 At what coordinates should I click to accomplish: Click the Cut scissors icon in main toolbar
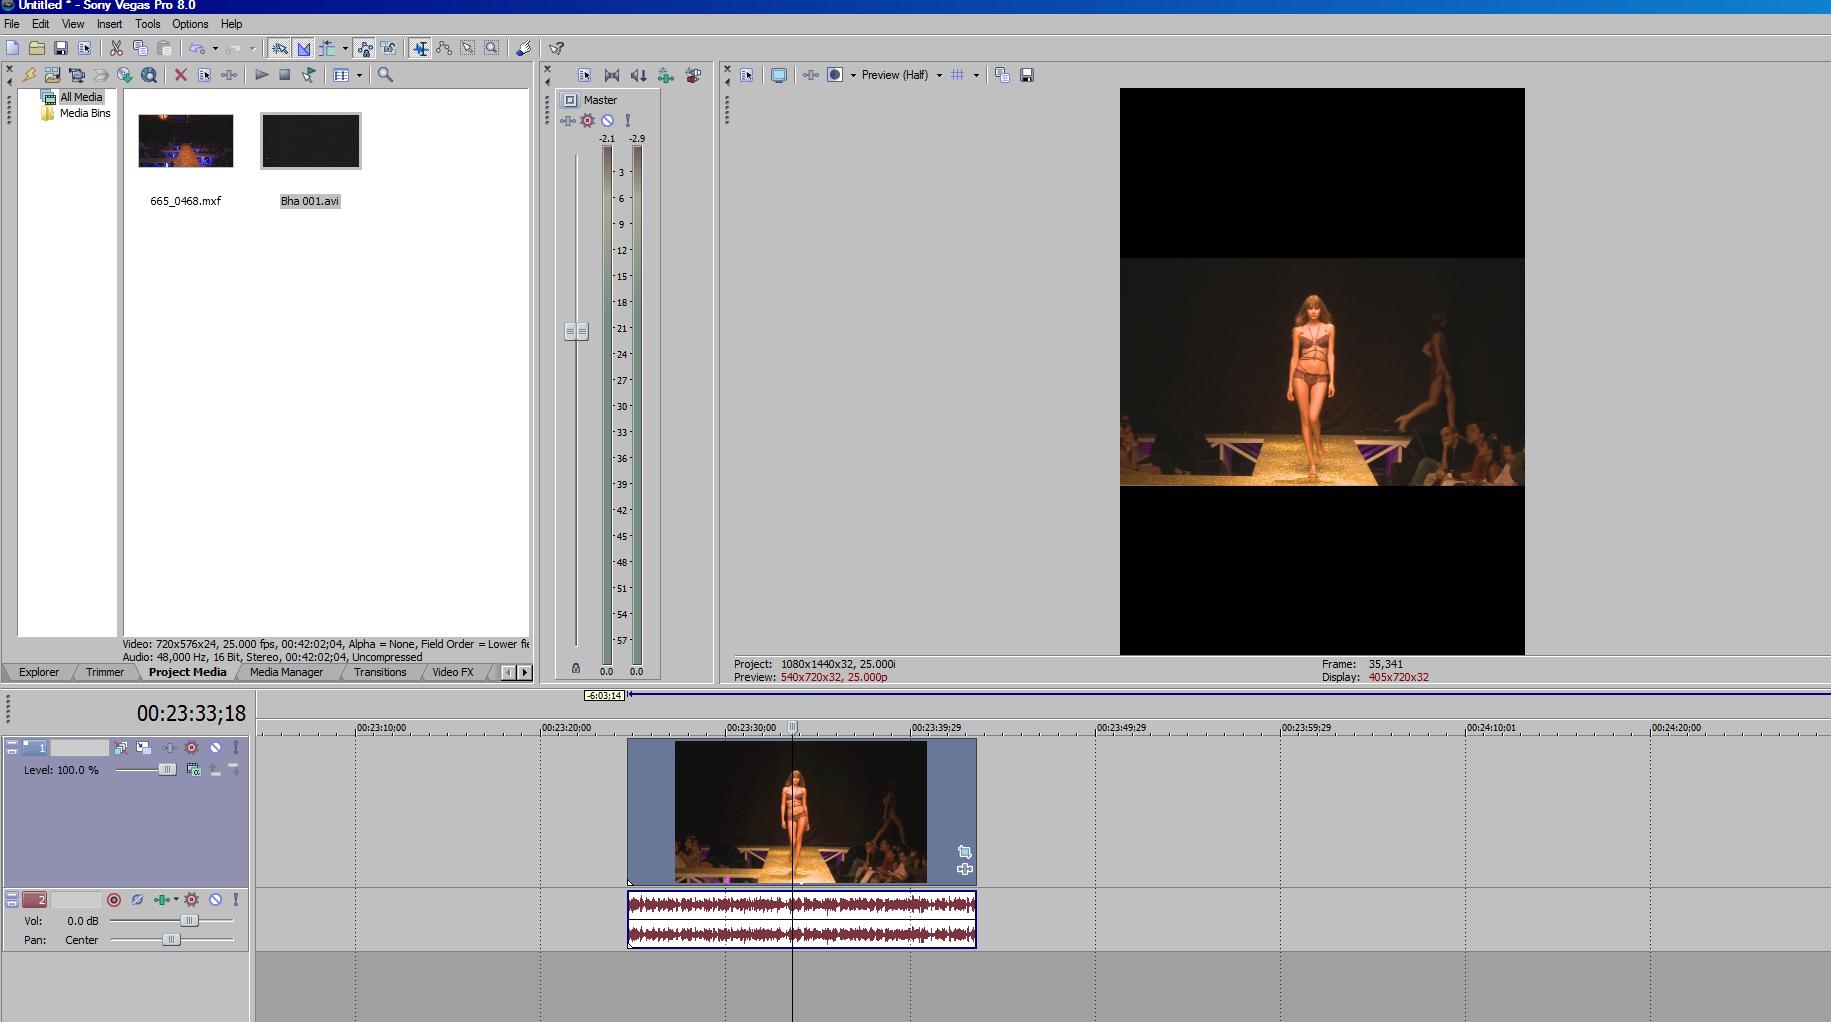point(116,48)
